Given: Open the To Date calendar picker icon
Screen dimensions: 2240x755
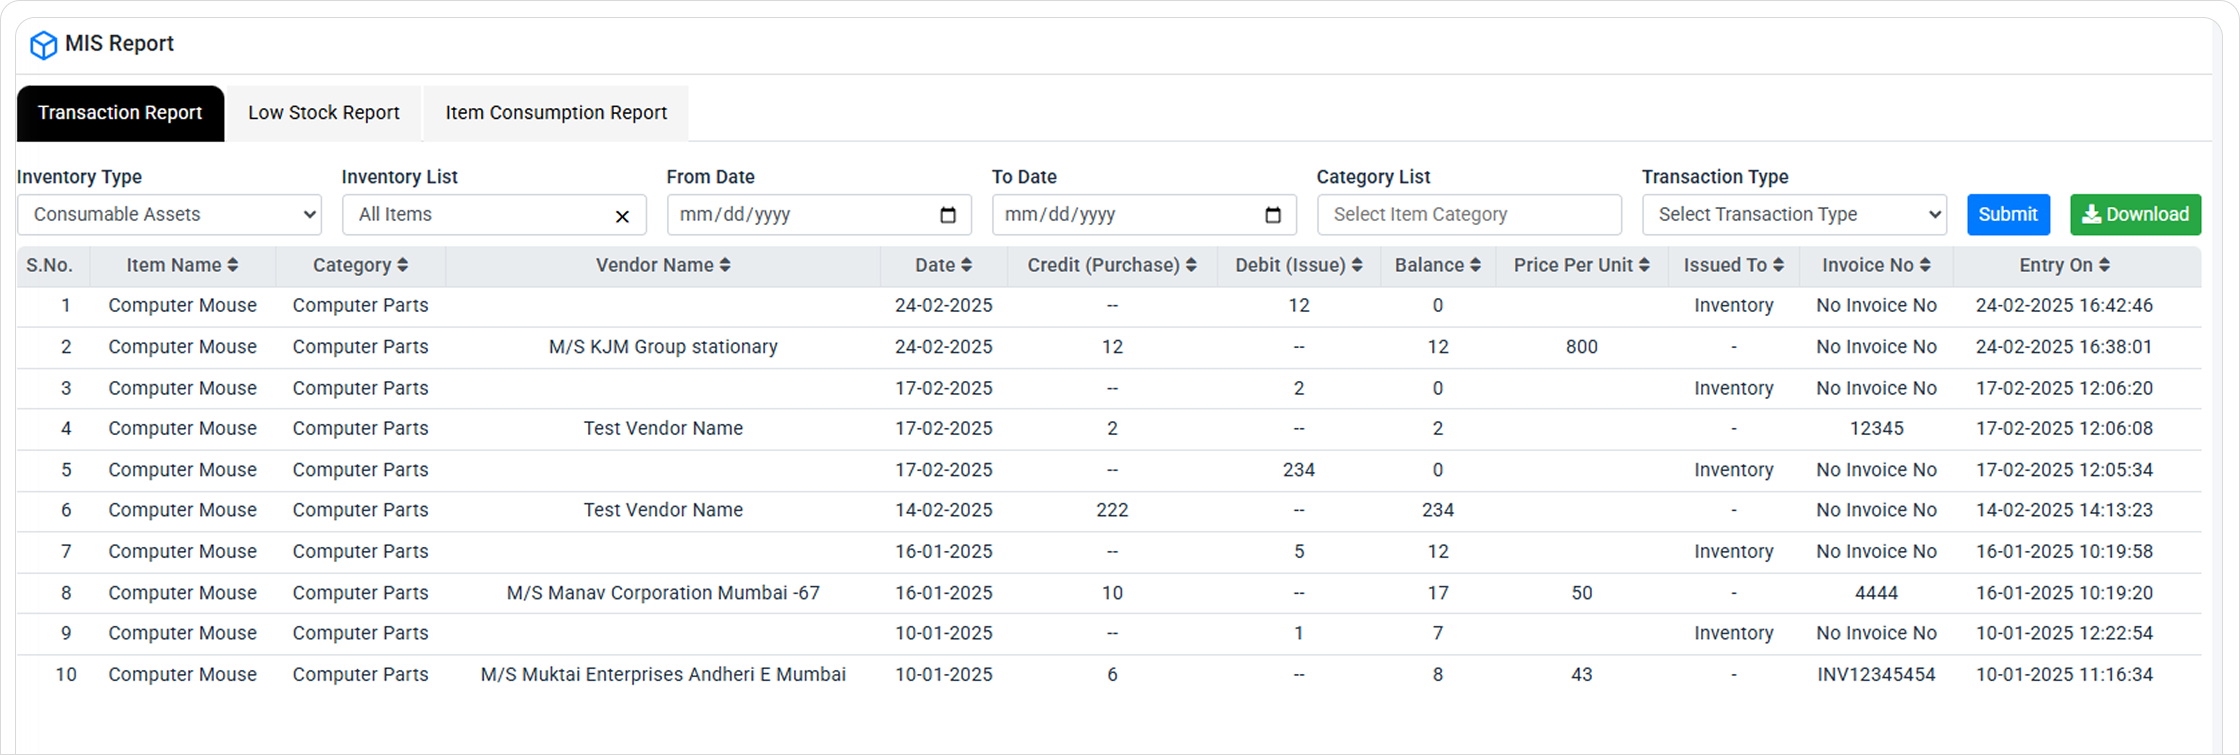Looking at the screenshot, I should [1273, 215].
